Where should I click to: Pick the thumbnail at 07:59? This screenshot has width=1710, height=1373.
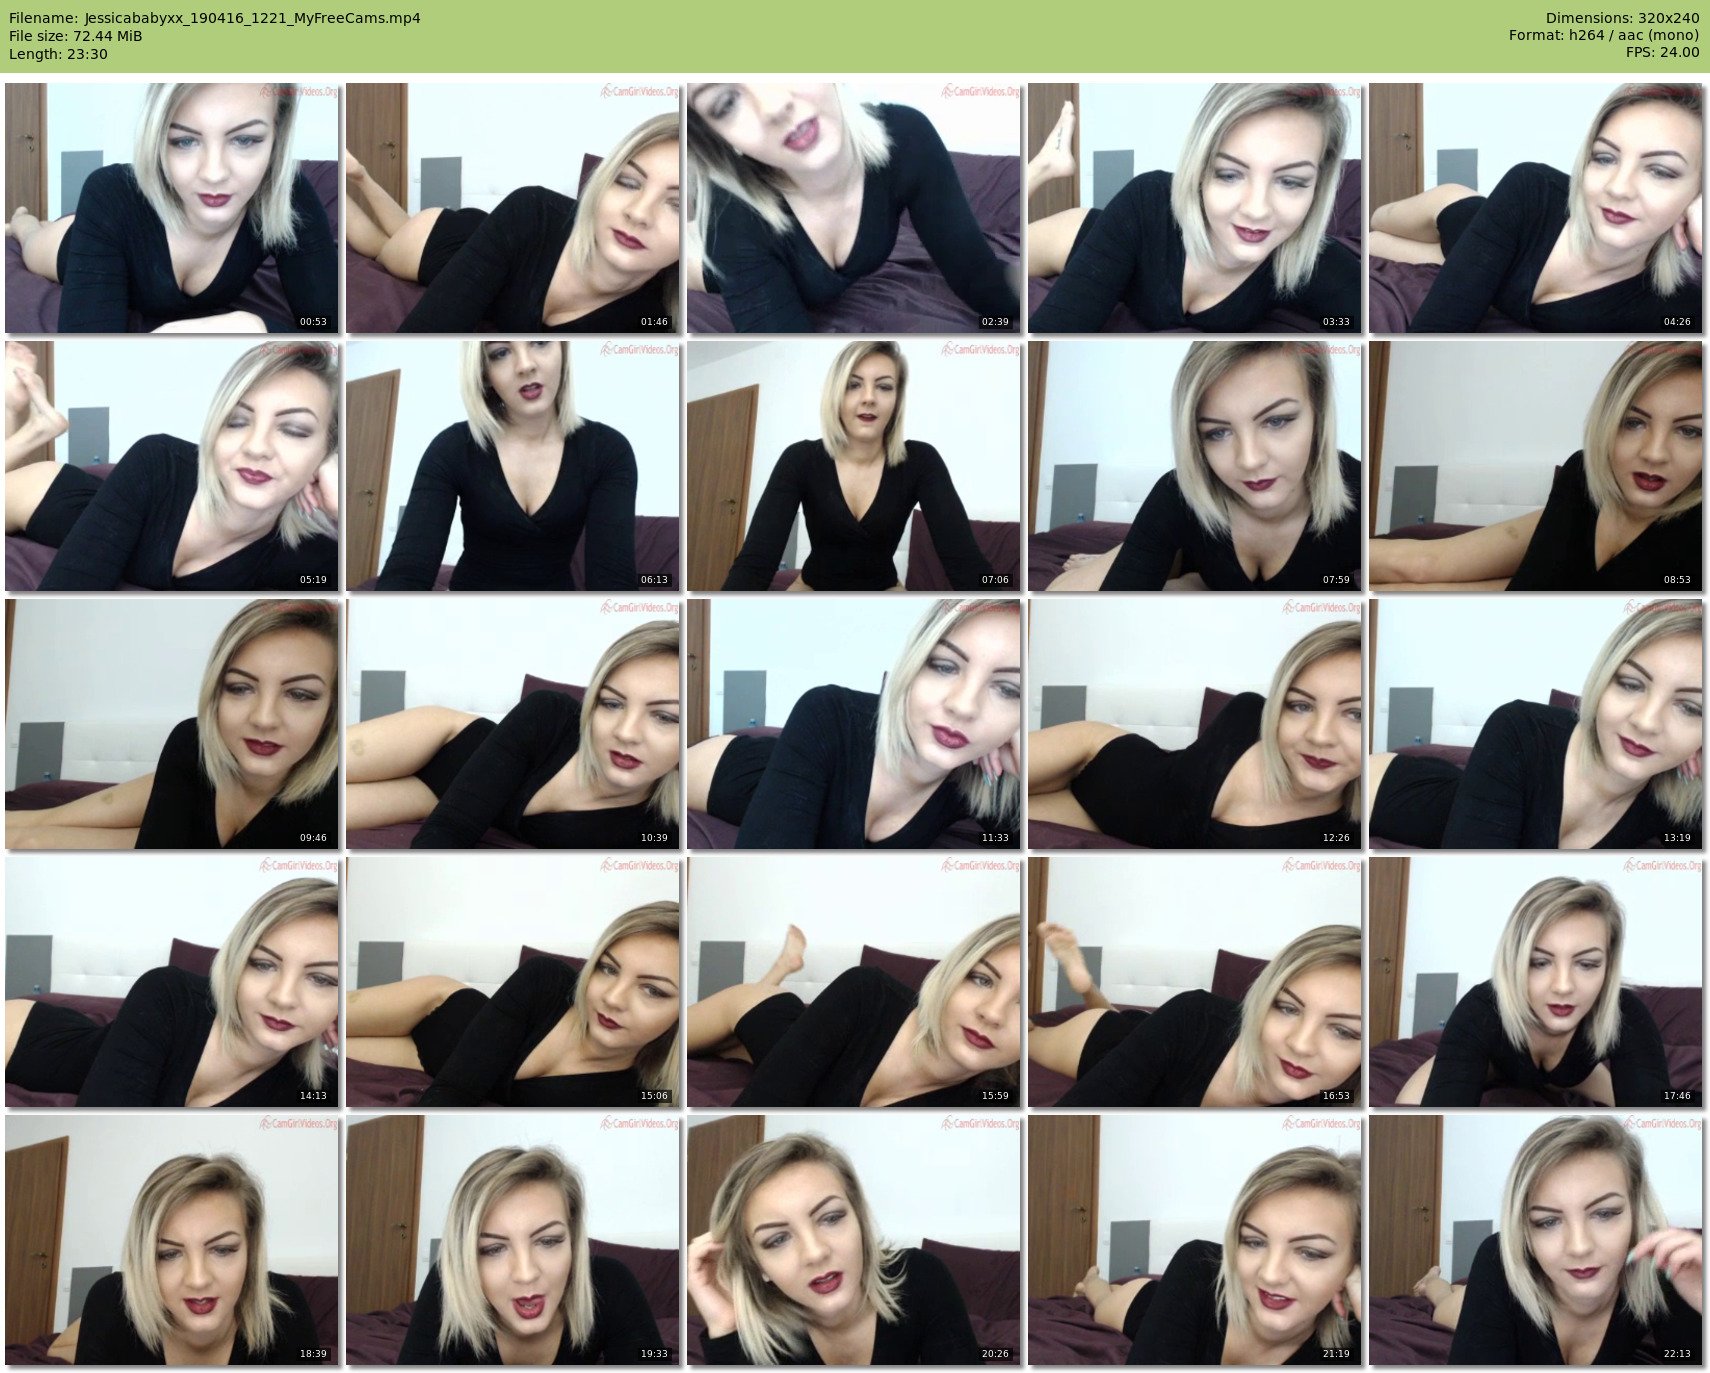click(1195, 466)
